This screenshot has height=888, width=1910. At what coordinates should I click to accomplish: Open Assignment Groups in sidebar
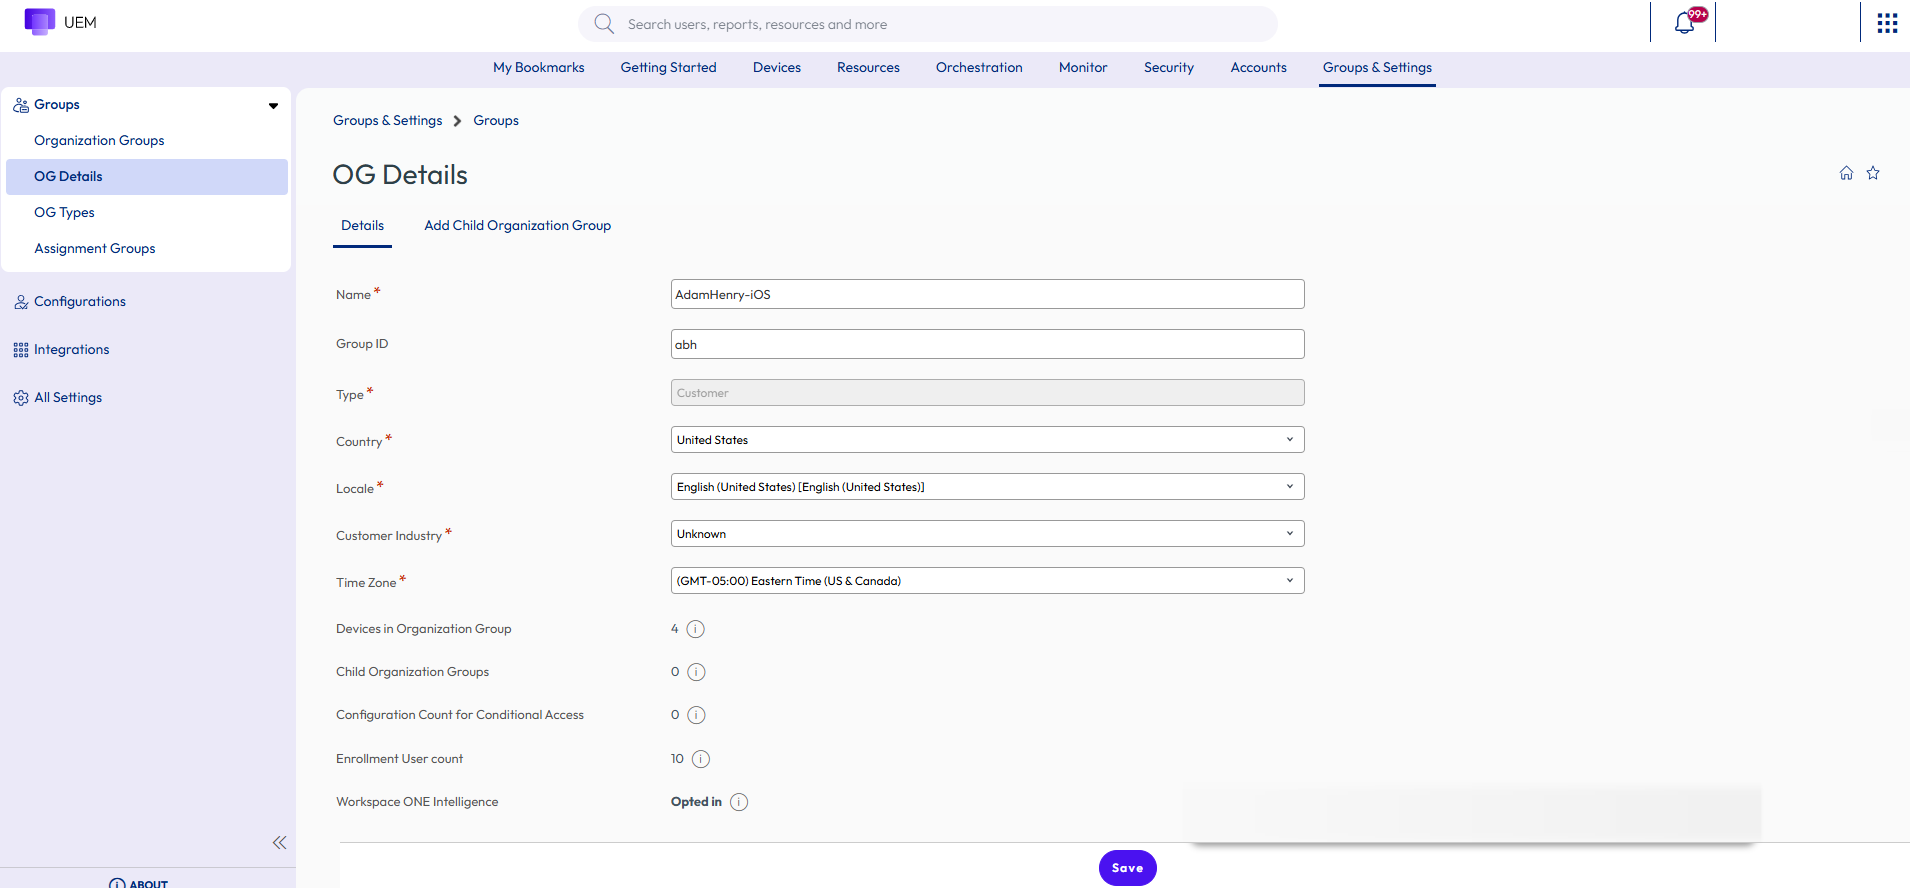tap(95, 249)
